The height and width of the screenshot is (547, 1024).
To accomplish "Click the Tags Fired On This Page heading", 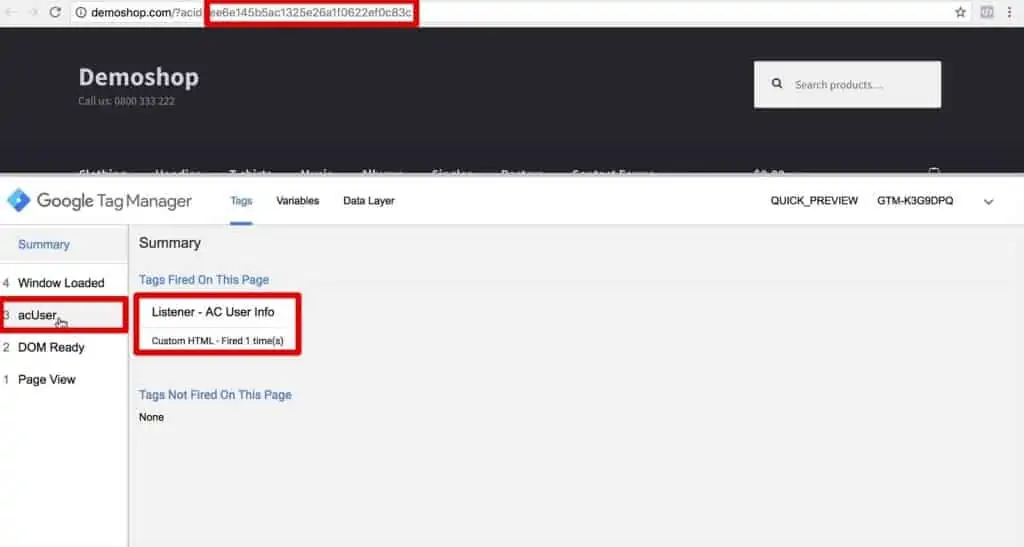I will click(204, 279).
